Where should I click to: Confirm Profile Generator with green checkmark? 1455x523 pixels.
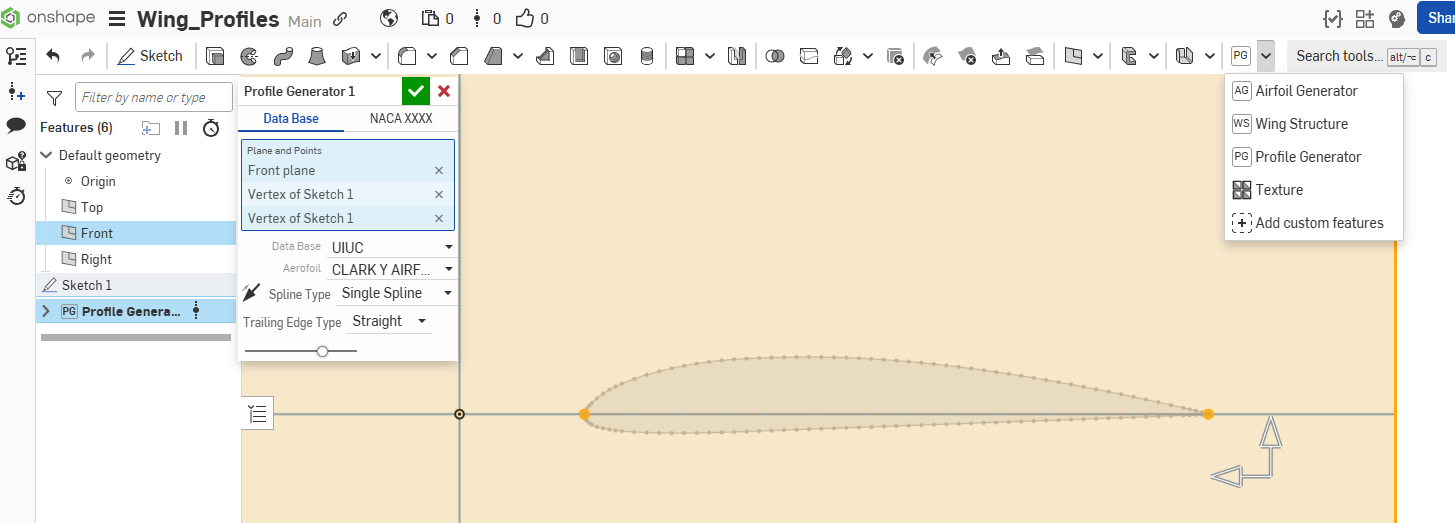click(416, 91)
